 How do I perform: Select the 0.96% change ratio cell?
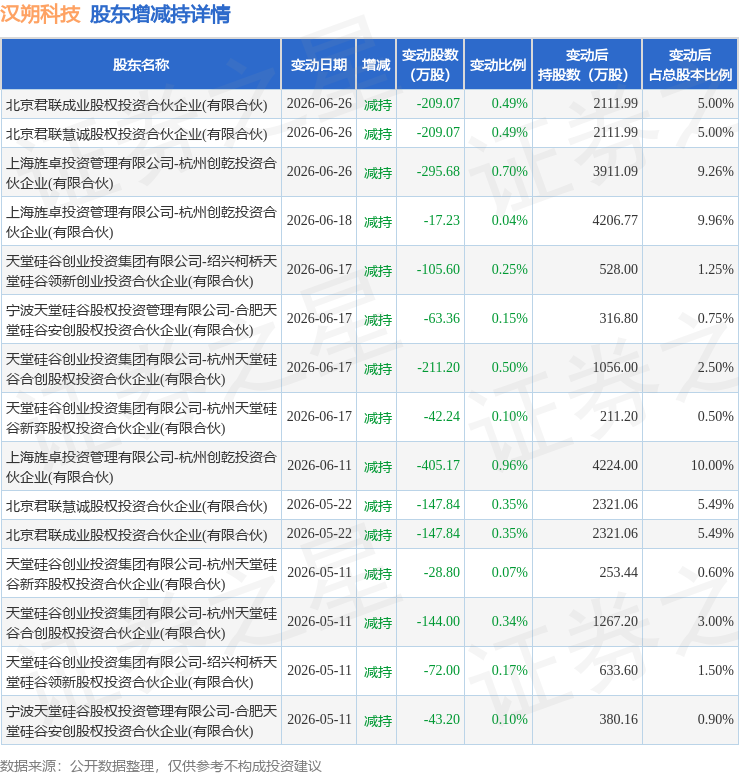pos(509,466)
